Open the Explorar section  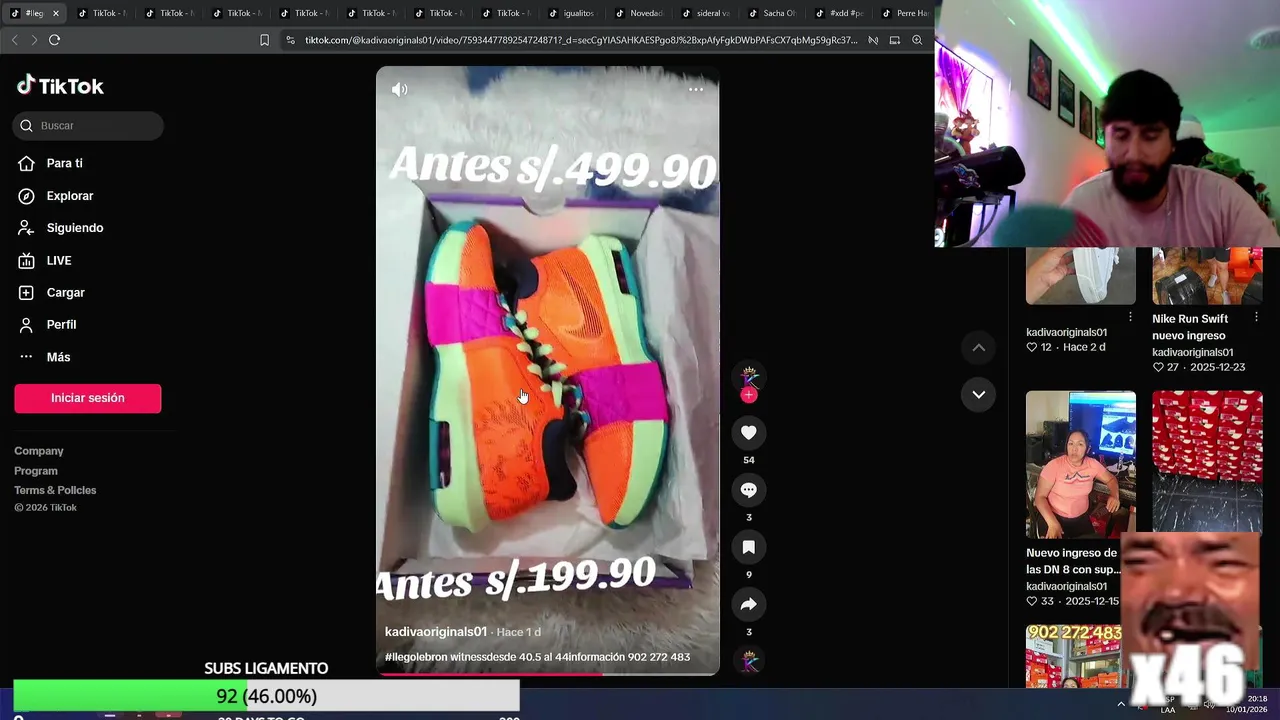(69, 196)
